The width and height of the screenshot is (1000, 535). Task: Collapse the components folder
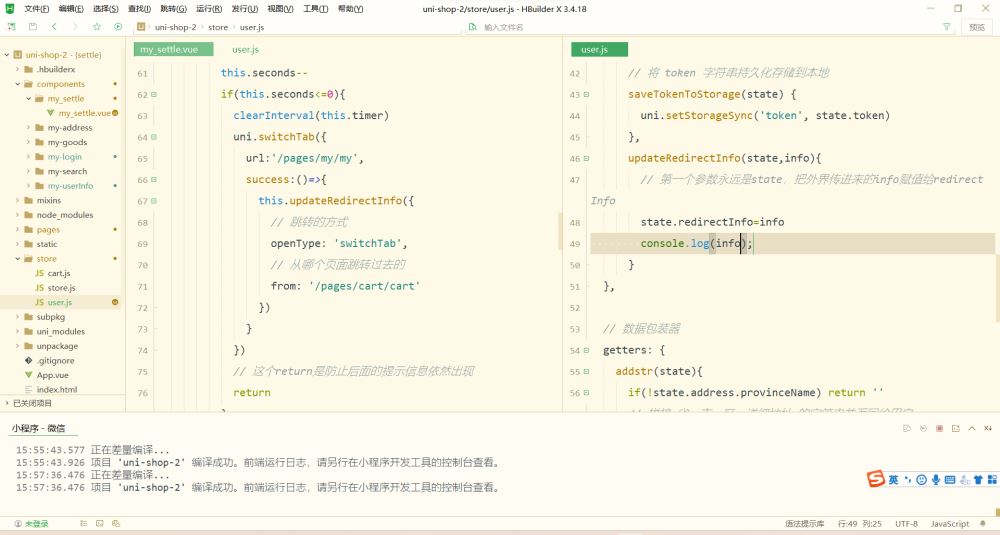coord(17,84)
